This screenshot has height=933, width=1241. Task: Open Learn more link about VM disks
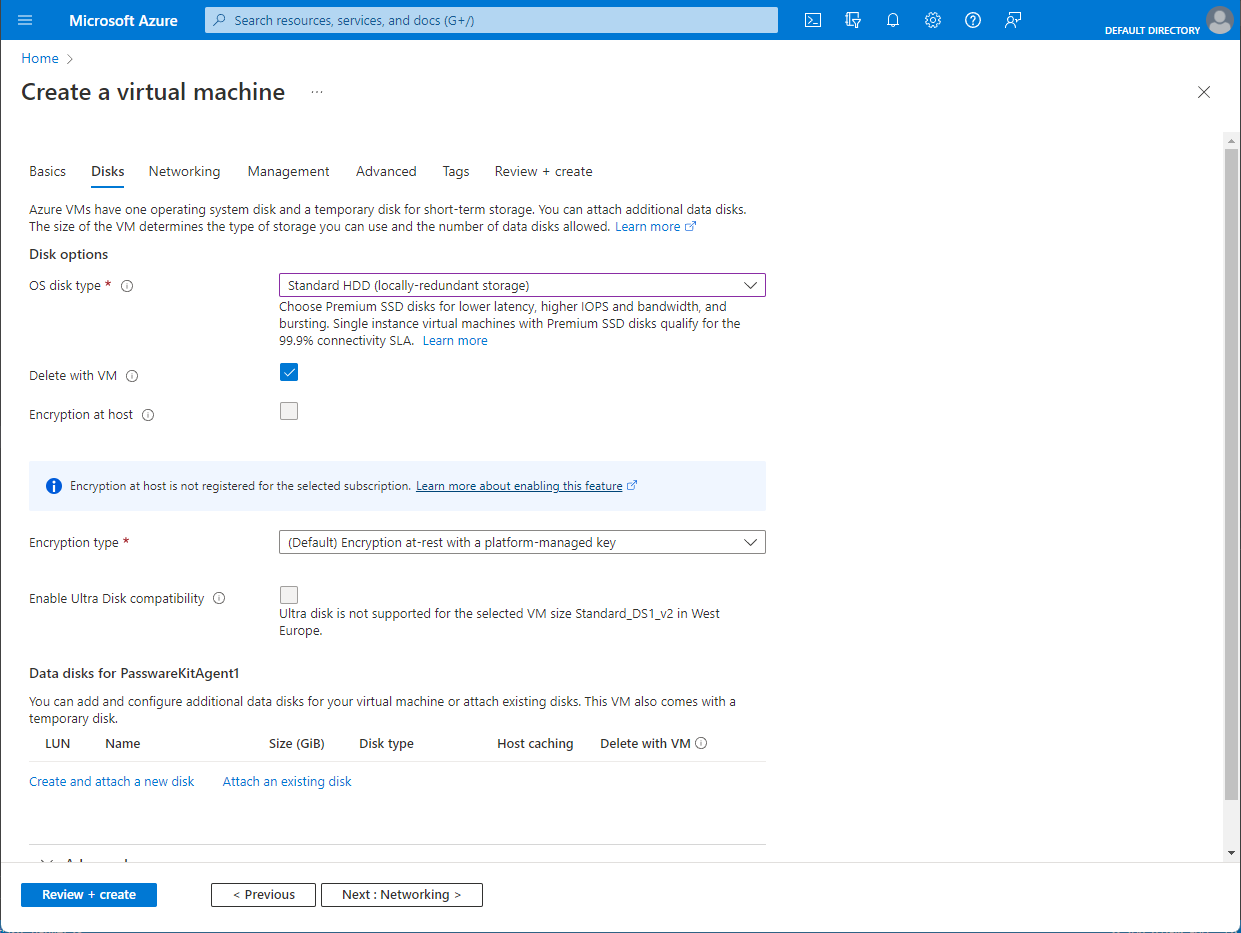point(655,227)
